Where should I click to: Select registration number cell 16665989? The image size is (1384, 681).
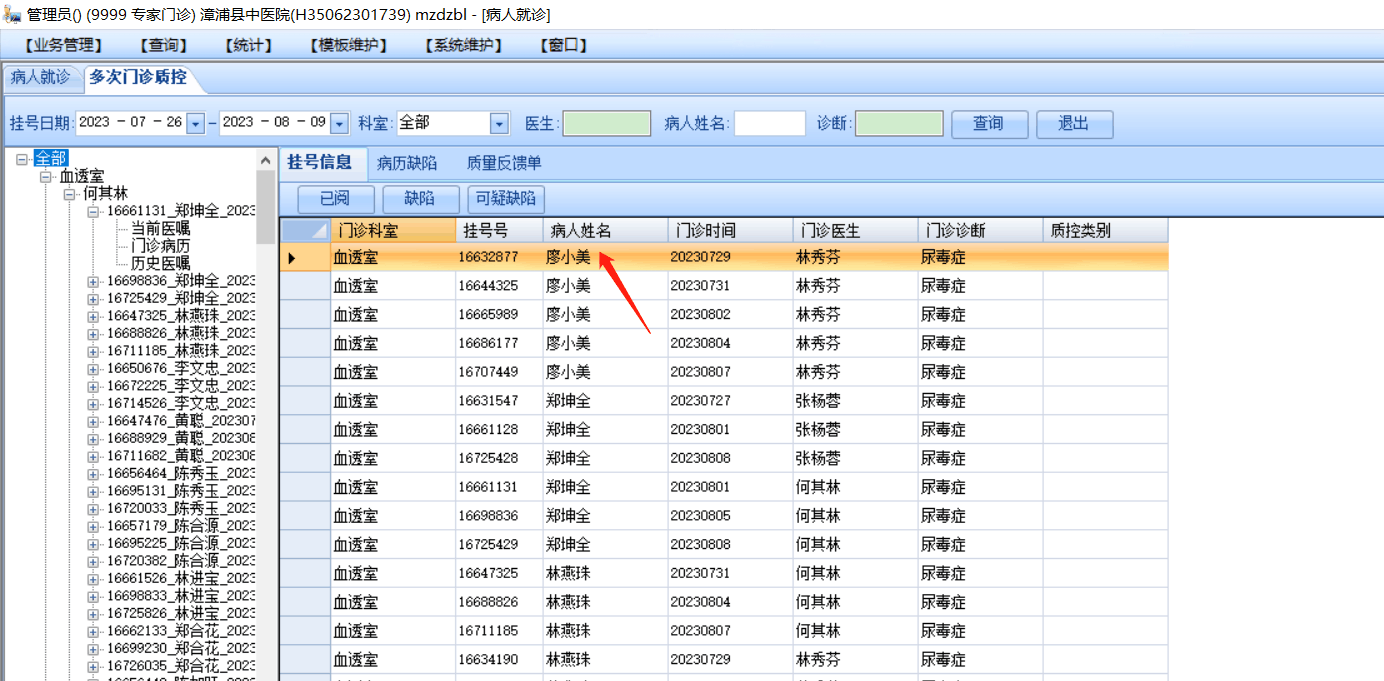point(499,315)
